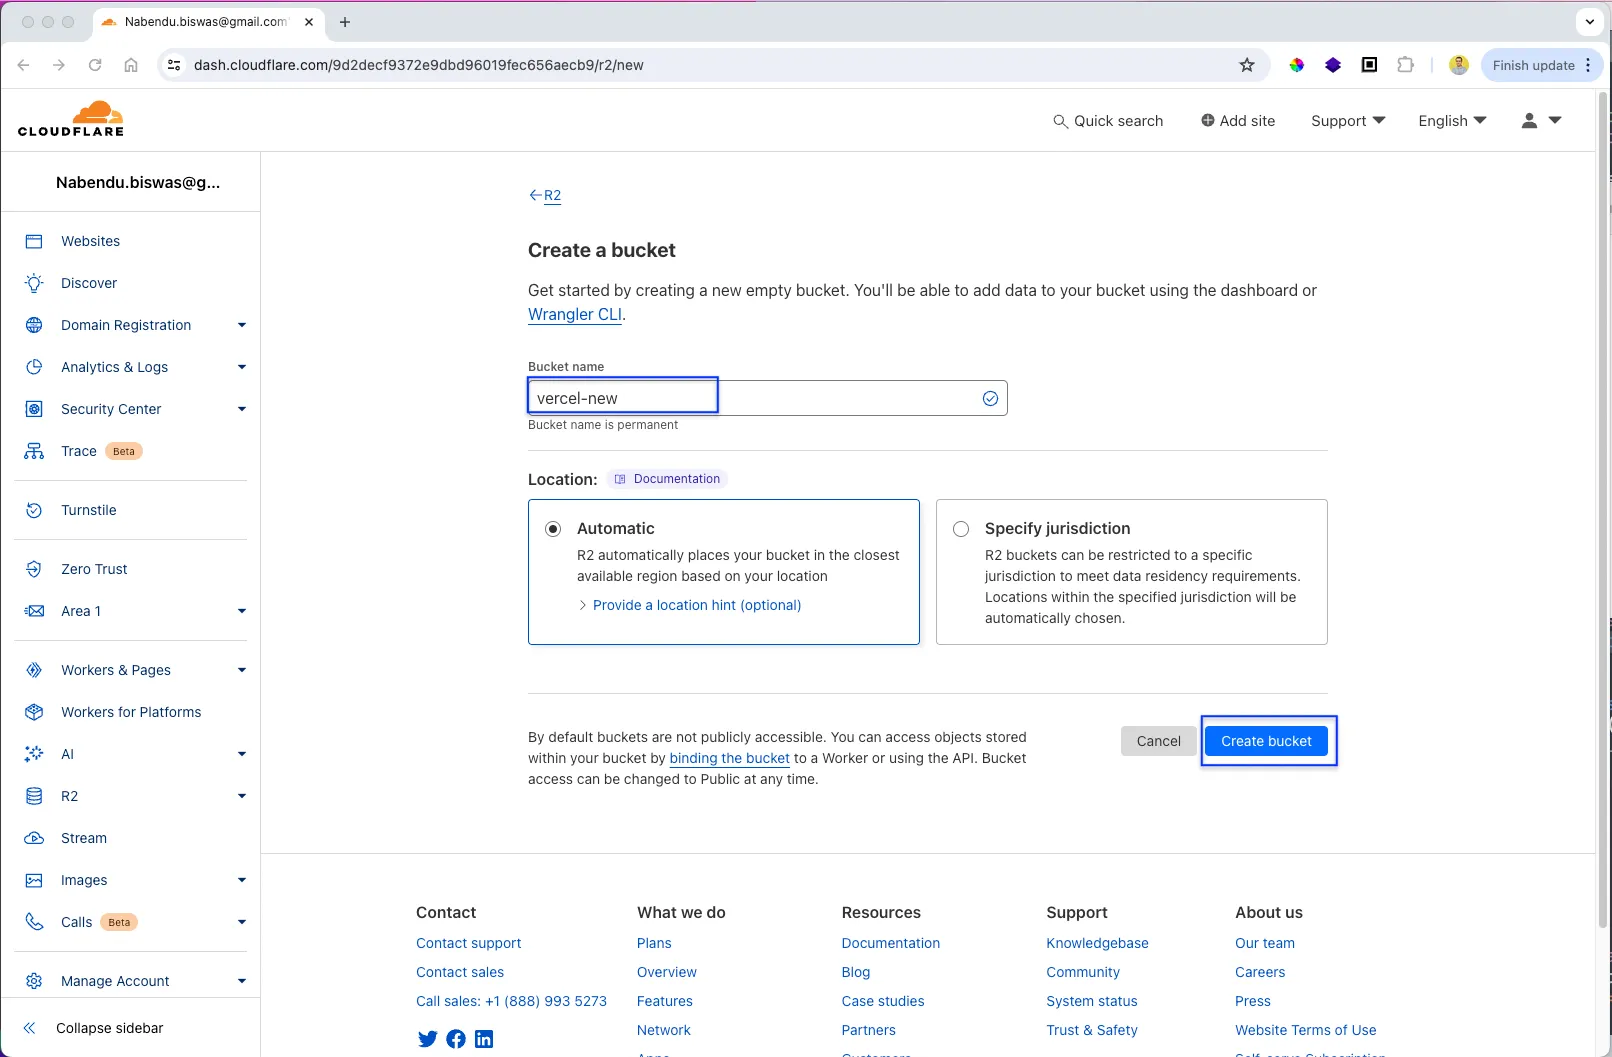
Task: Open a new browser tab
Action: point(345,22)
